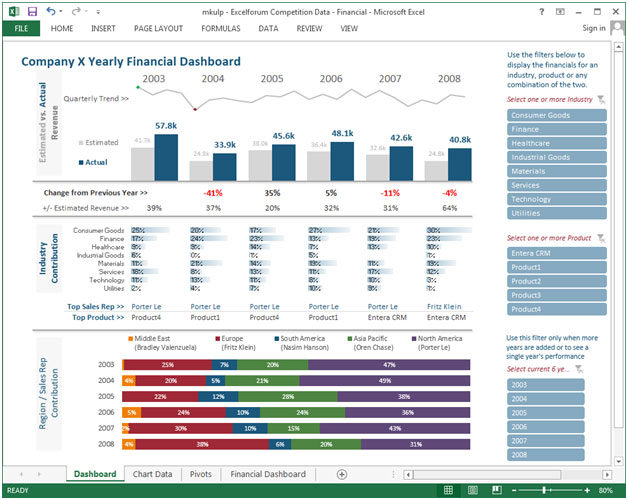This screenshot has height=500, width=628.
Task: Open the DATA ribbon tab
Action: click(268, 28)
